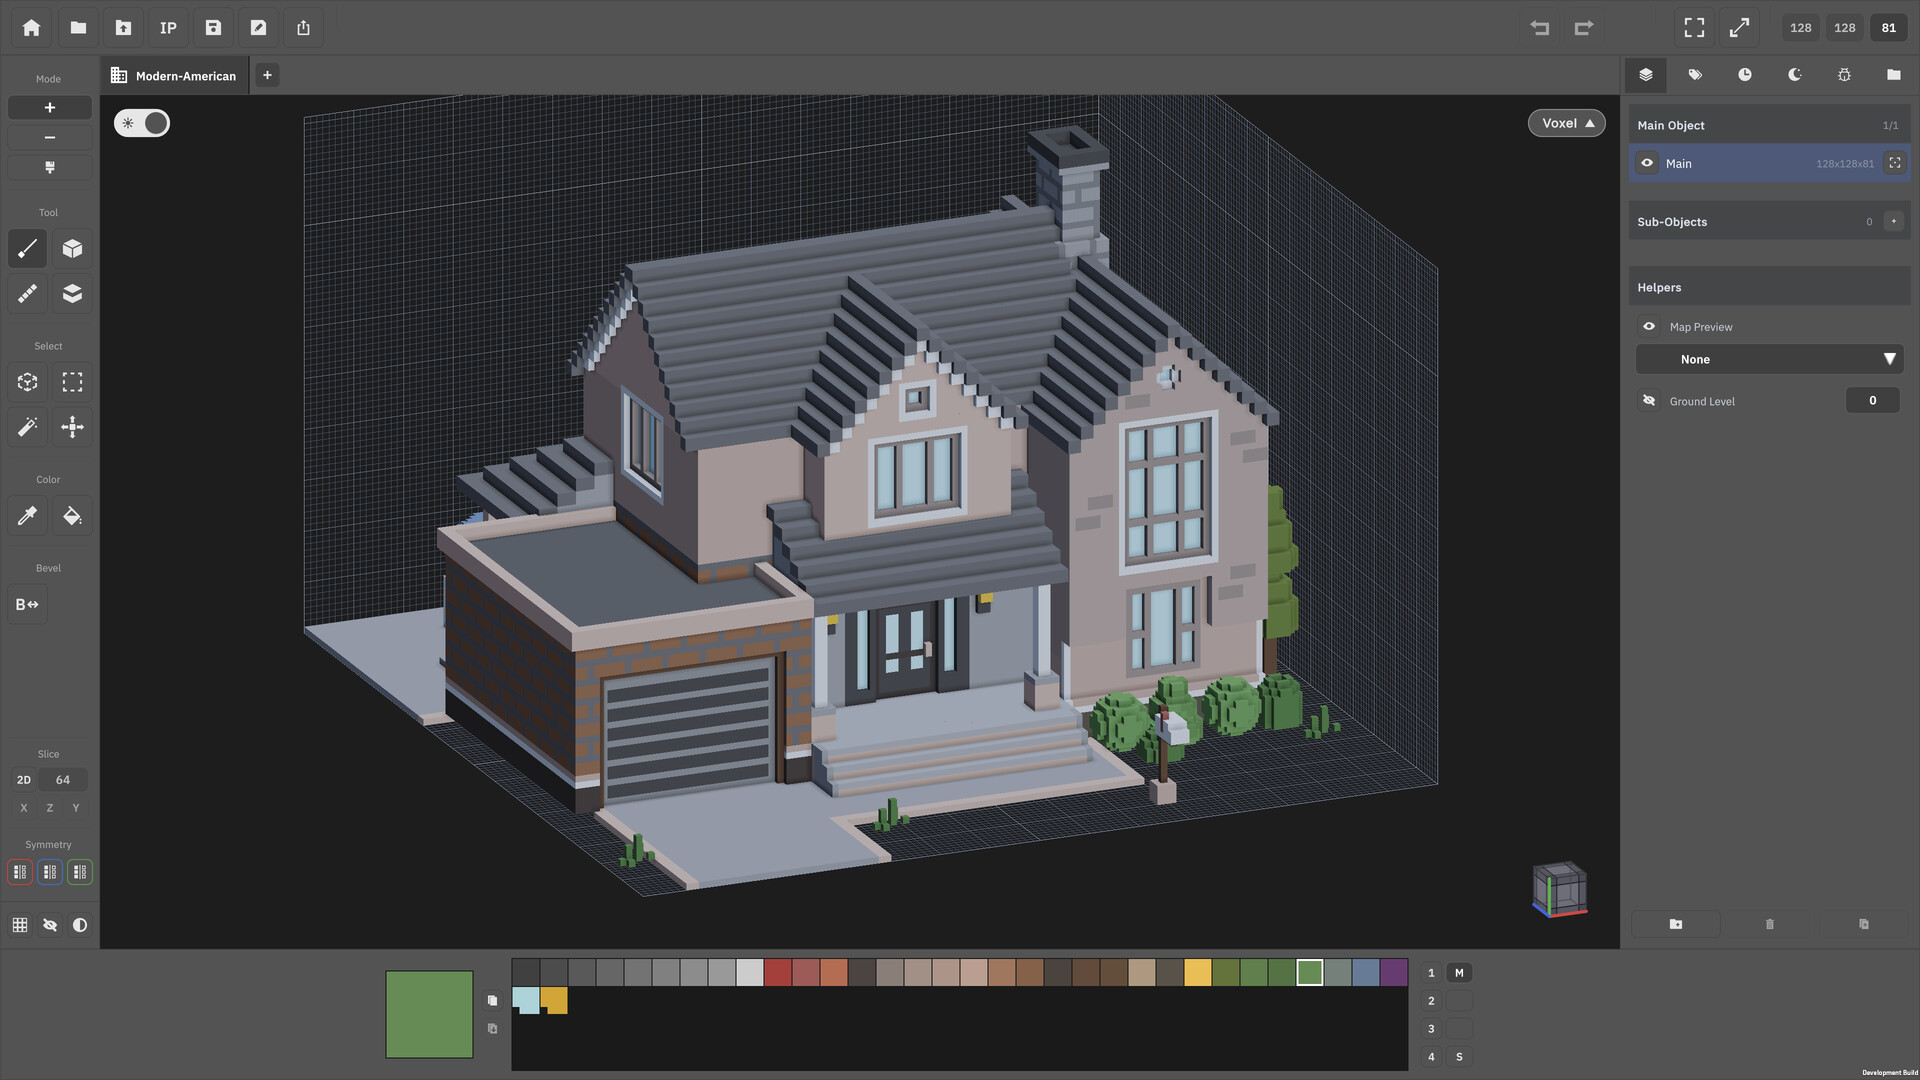Screen dimensions: 1920x1080
Task: Click the undo arrow in top bar
Action: tap(1540, 28)
